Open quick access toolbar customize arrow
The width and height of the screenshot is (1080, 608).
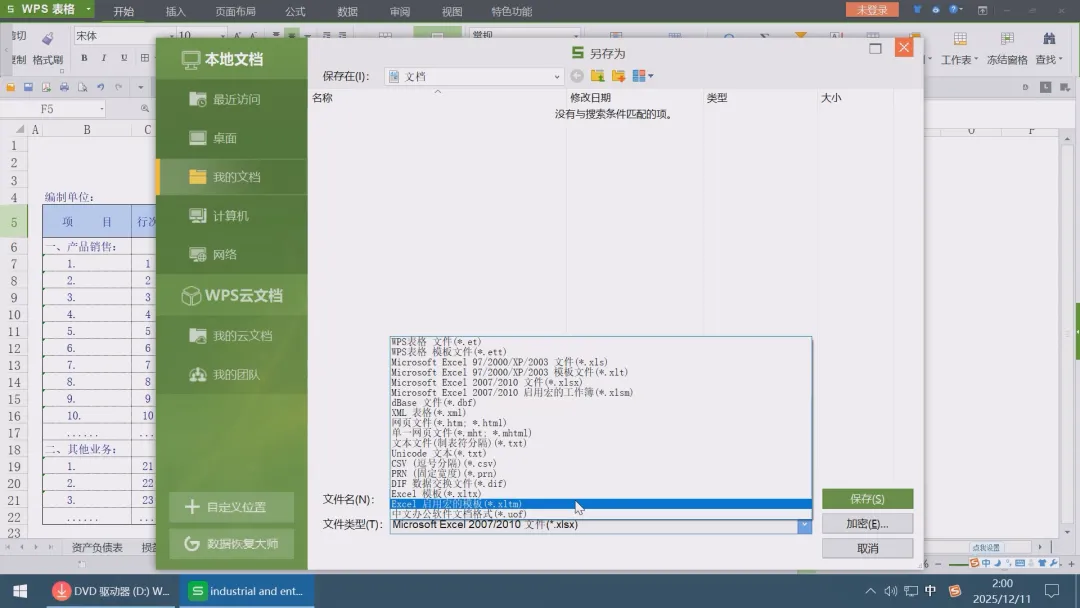pyautogui.click(x=141, y=87)
